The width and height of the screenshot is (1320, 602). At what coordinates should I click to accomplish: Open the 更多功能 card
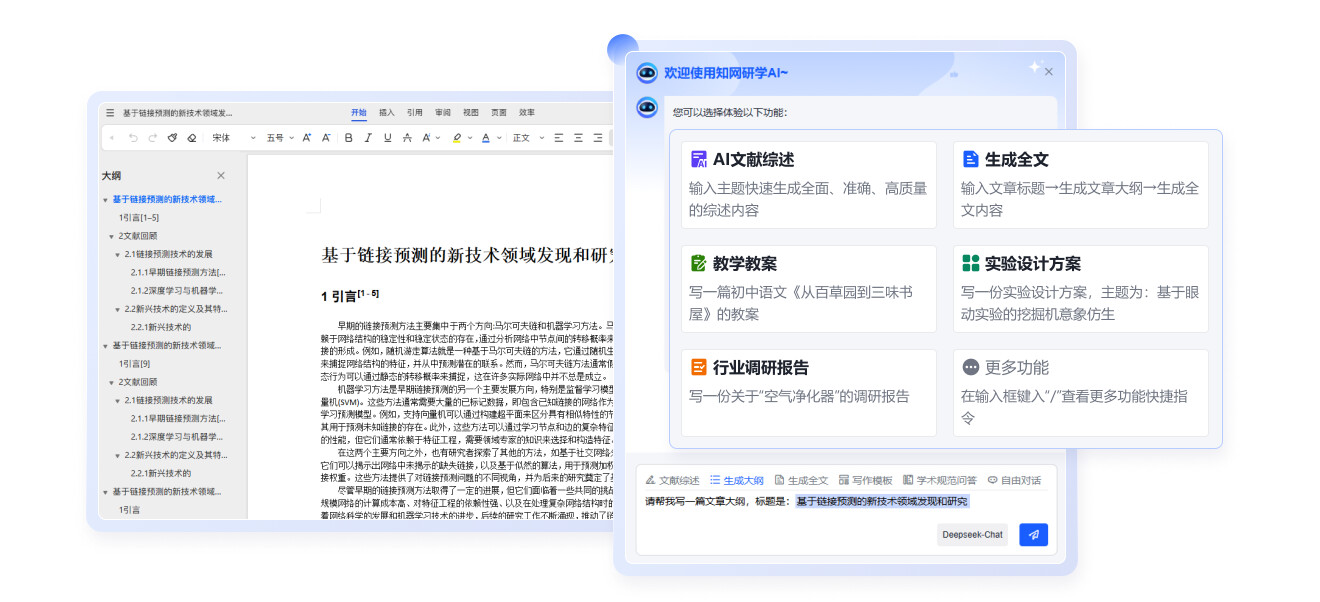click(1080, 392)
